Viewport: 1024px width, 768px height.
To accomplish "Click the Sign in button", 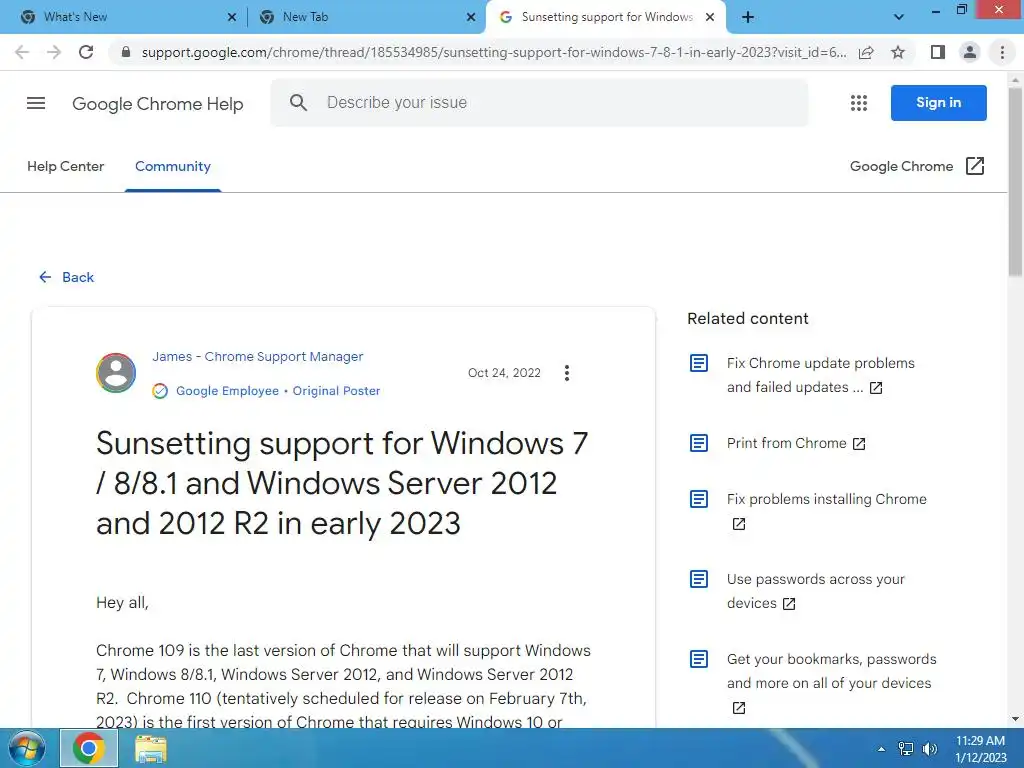I will (x=938, y=103).
